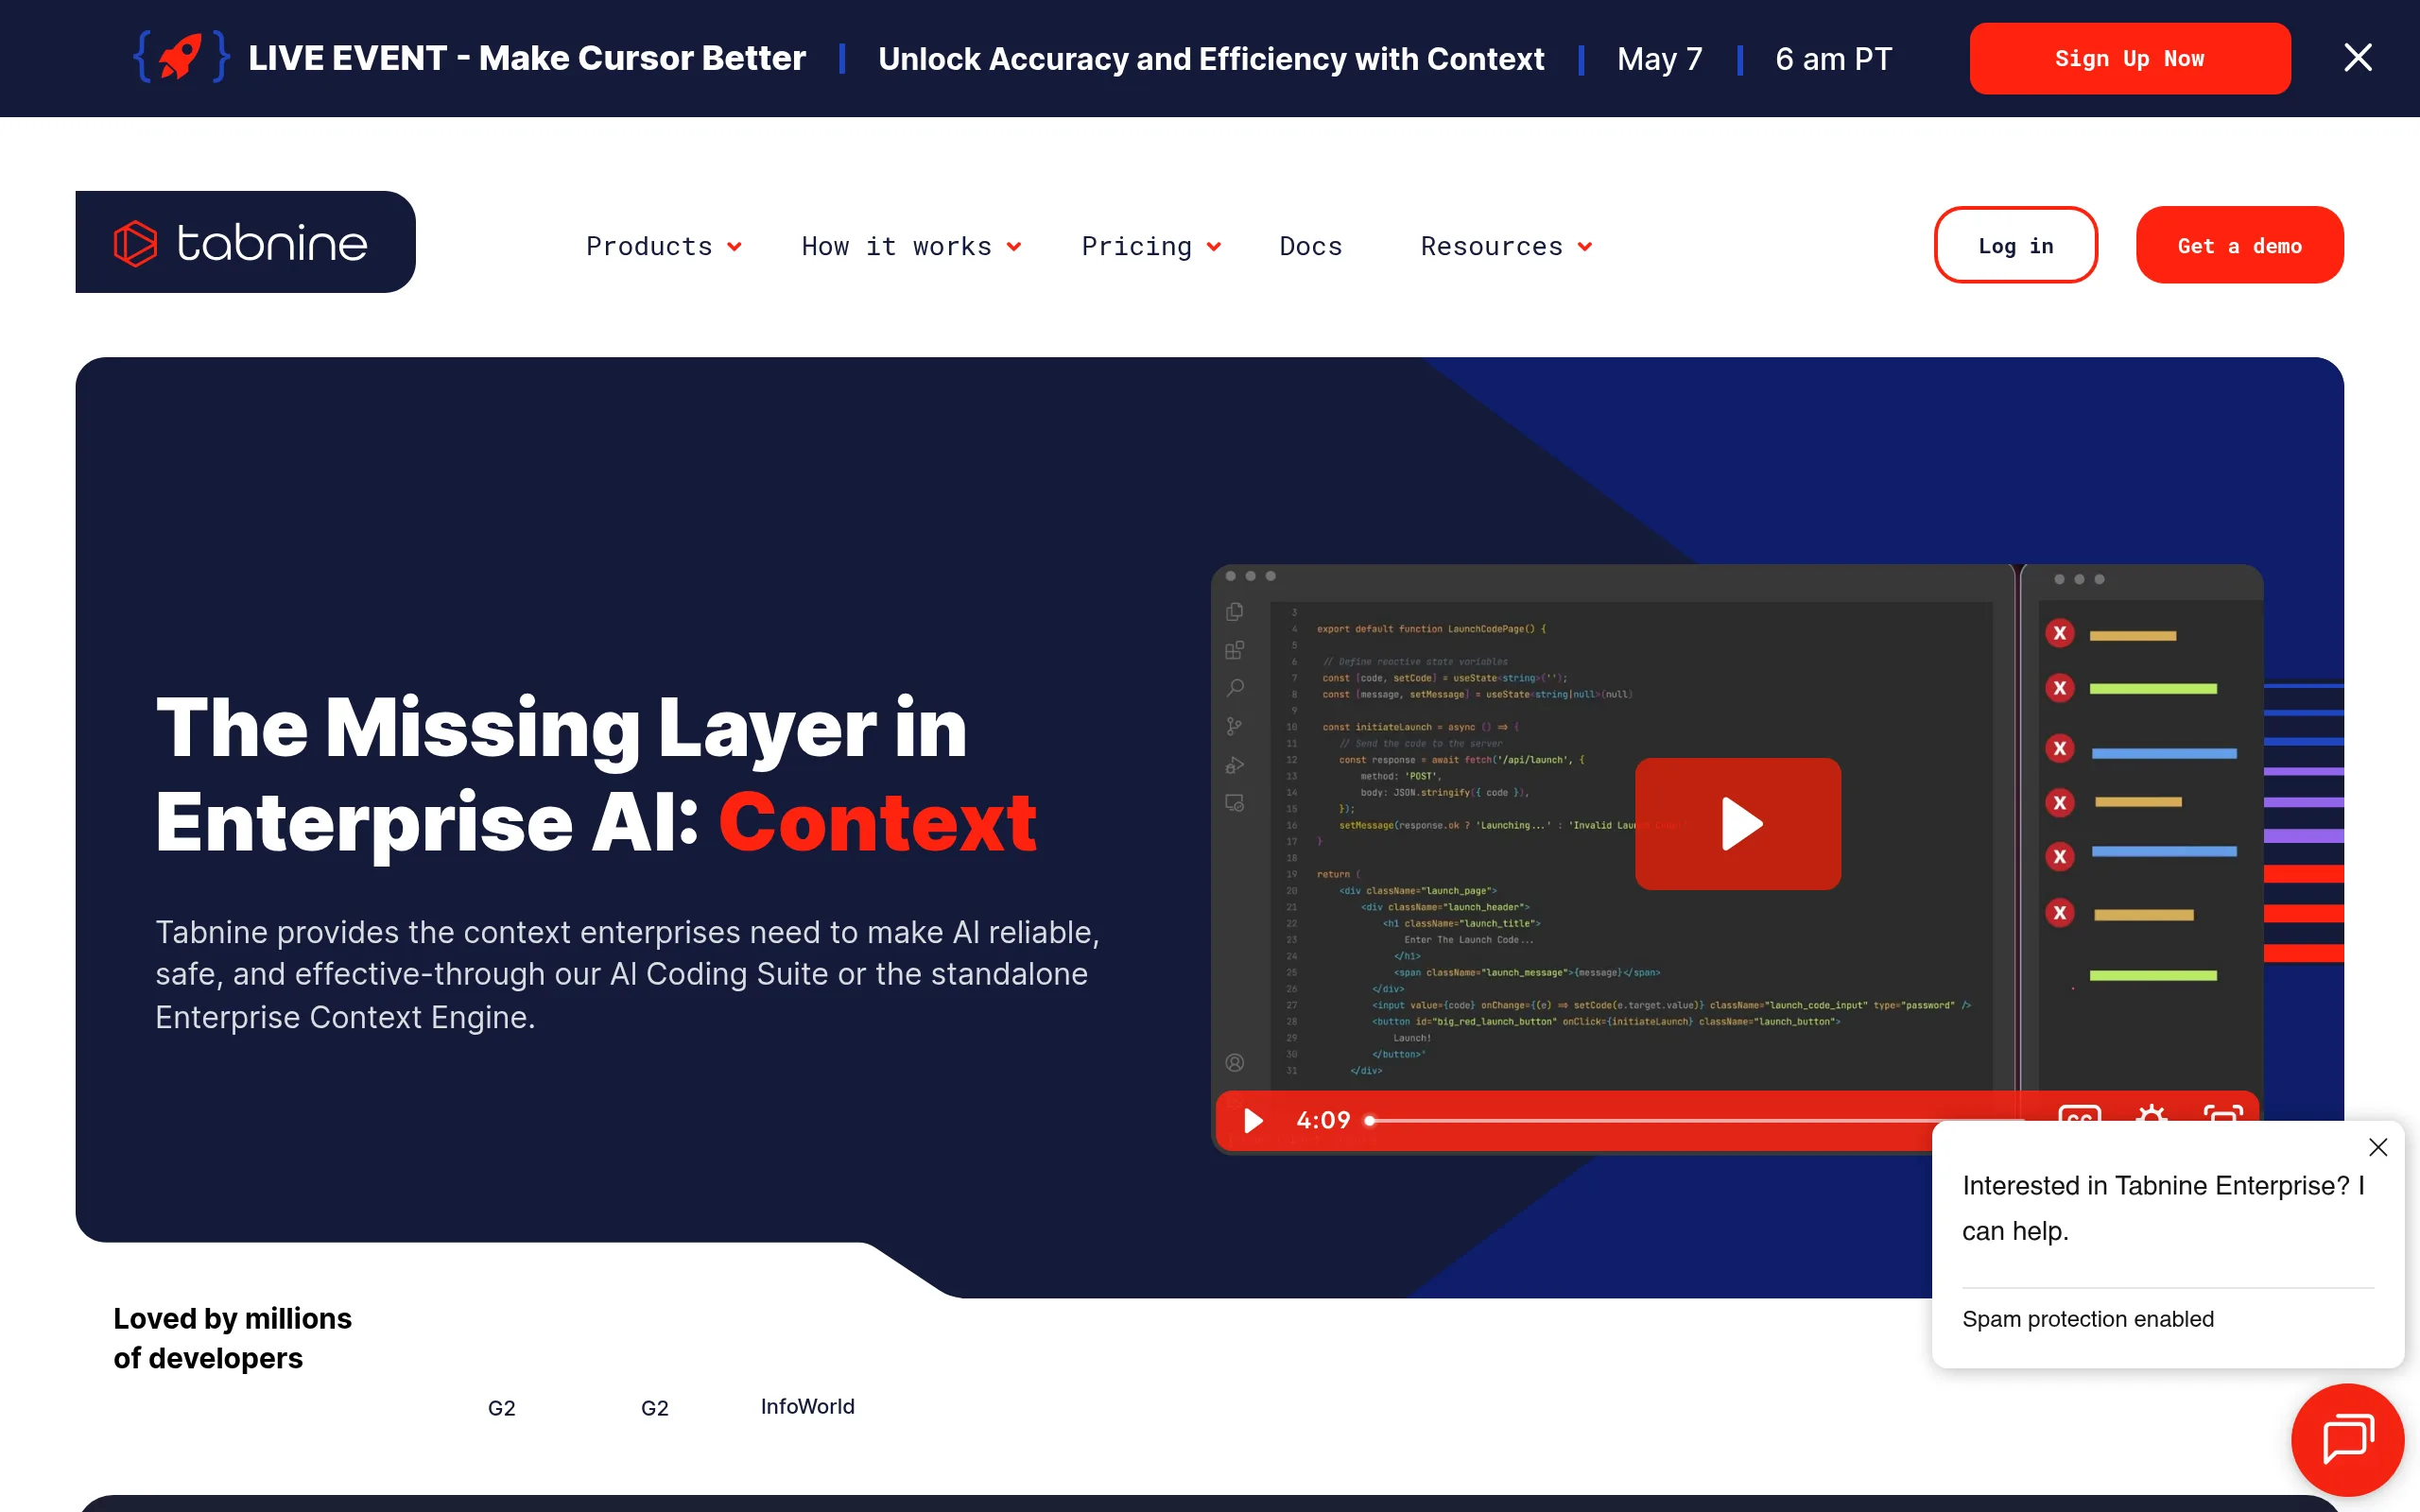Screen dimensions: 2420x1512
Task: Click the extensions icon in the video's editor sidebar
Action: [1234, 650]
